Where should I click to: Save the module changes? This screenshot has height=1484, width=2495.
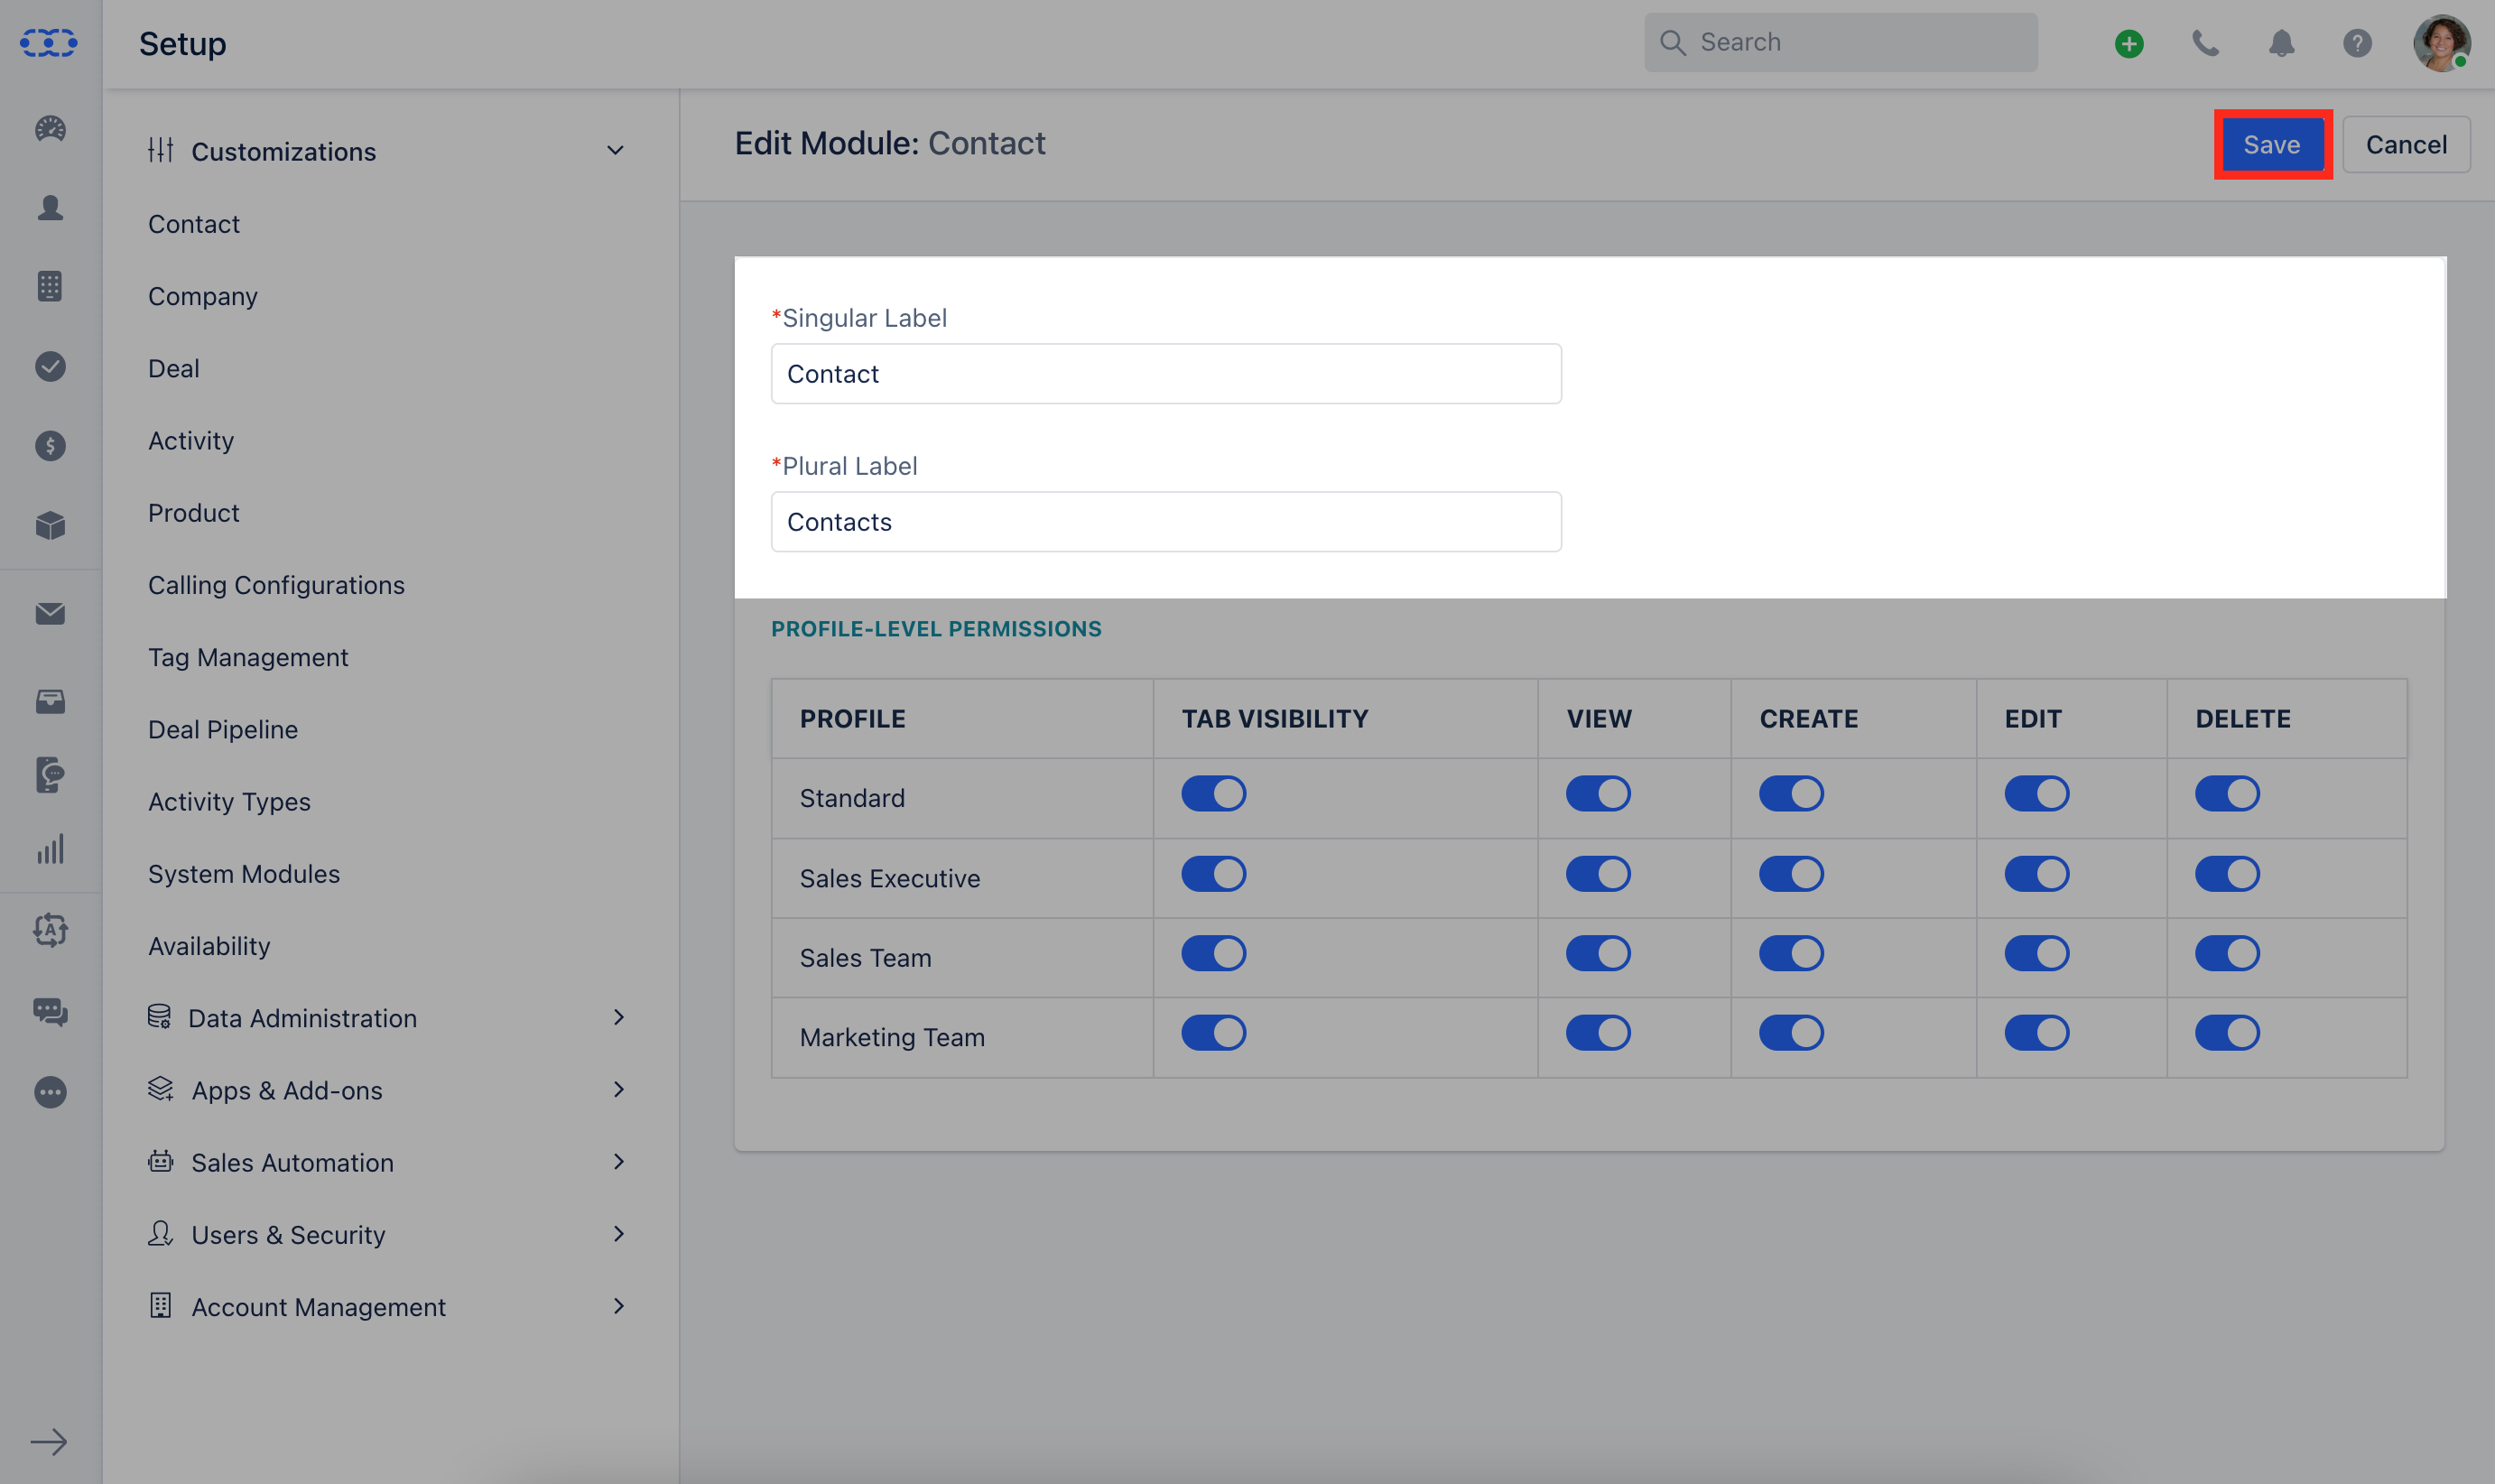(x=2272, y=144)
